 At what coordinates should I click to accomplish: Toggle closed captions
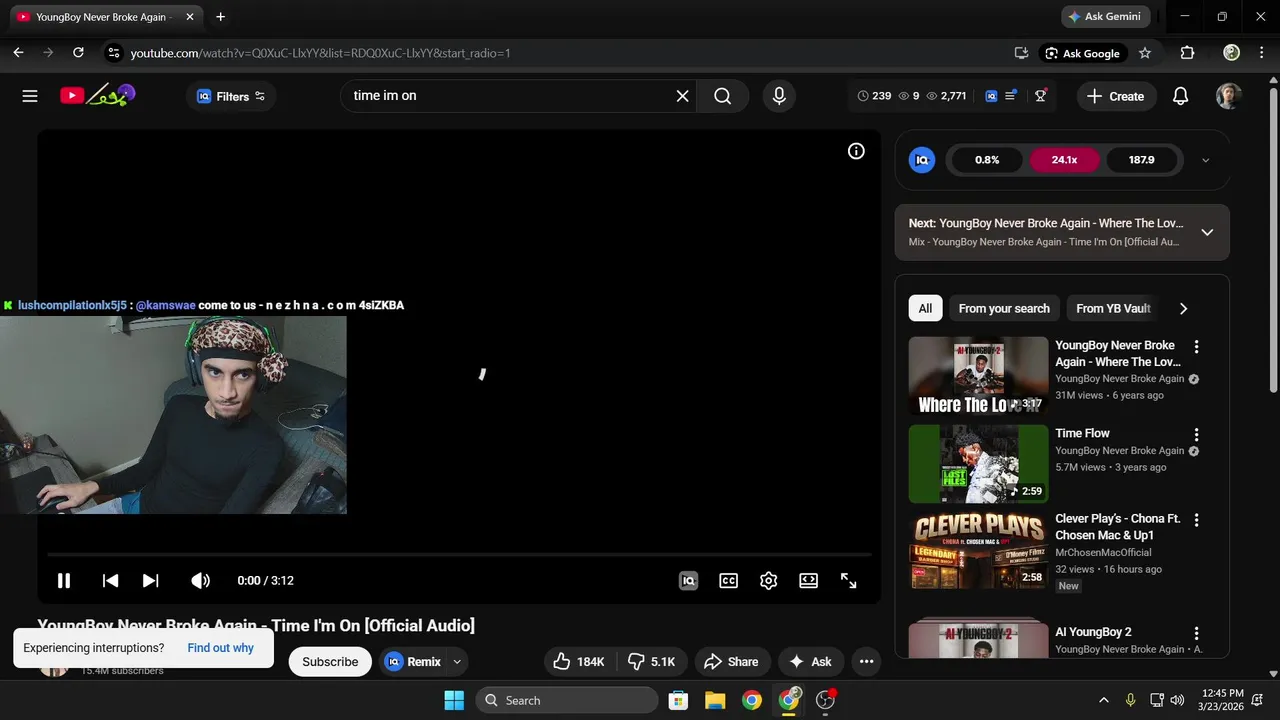click(x=728, y=580)
